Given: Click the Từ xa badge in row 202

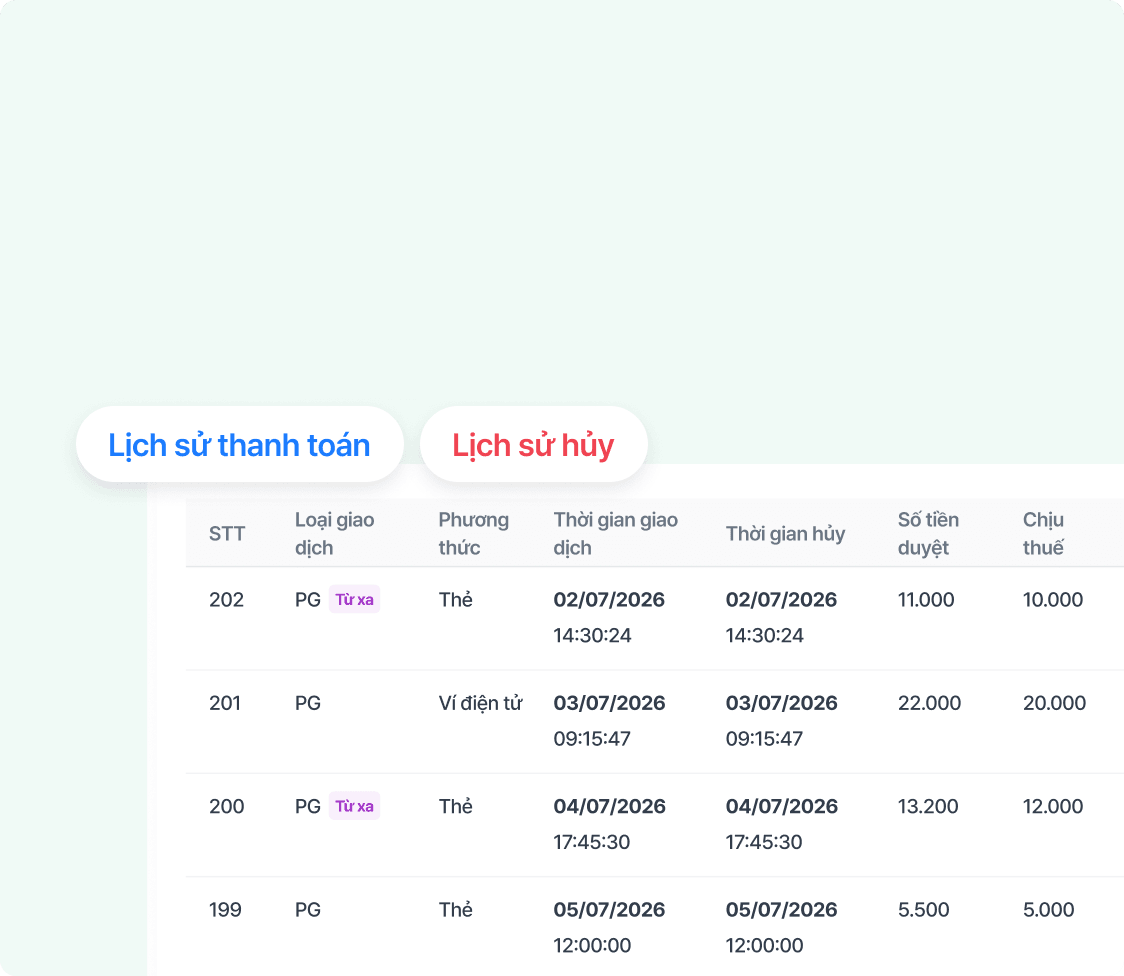Looking at the screenshot, I should click(354, 599).
